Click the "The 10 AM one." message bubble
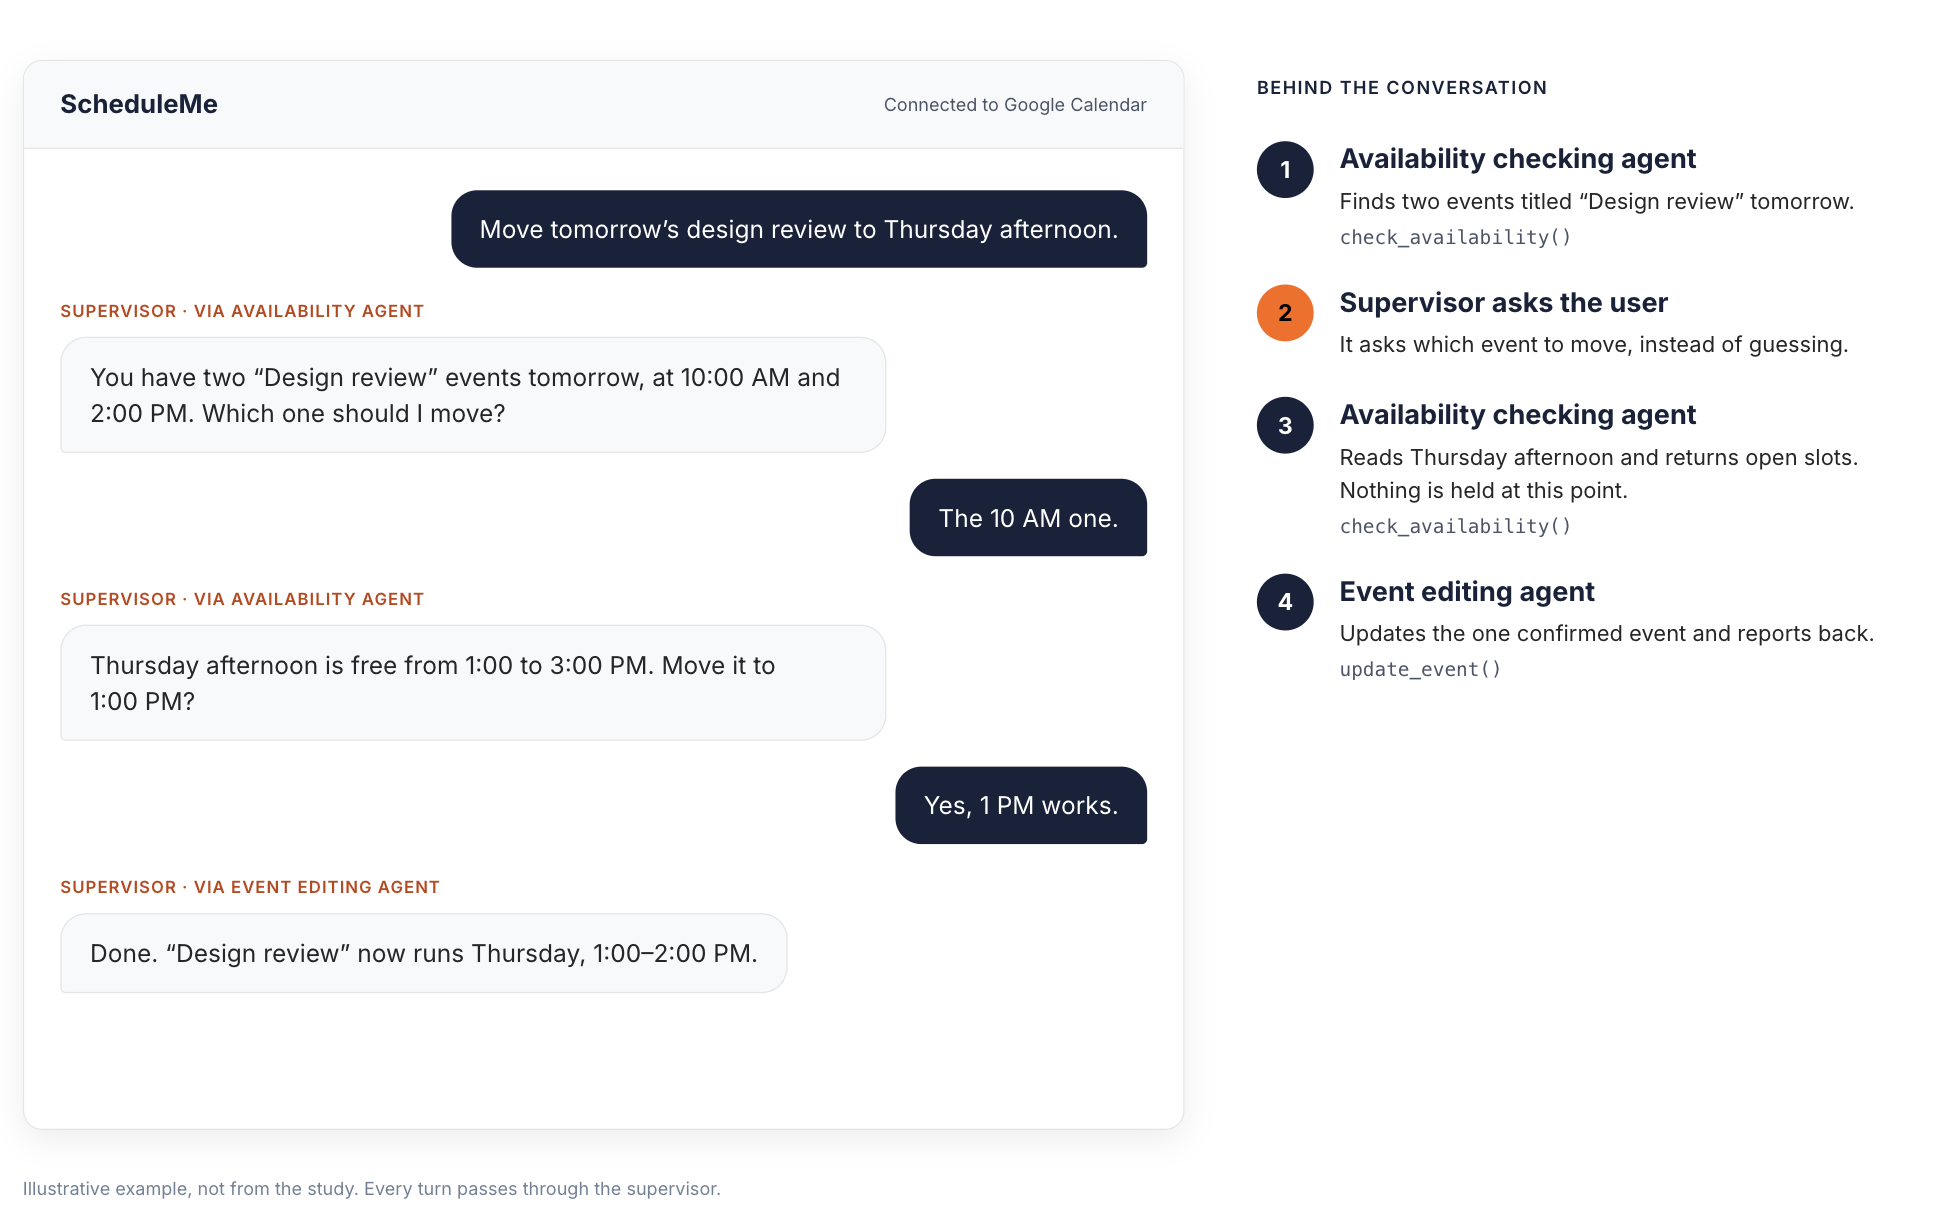Image resolution: width=1952 pixels, height=1232 pixels. point(1028,518)
